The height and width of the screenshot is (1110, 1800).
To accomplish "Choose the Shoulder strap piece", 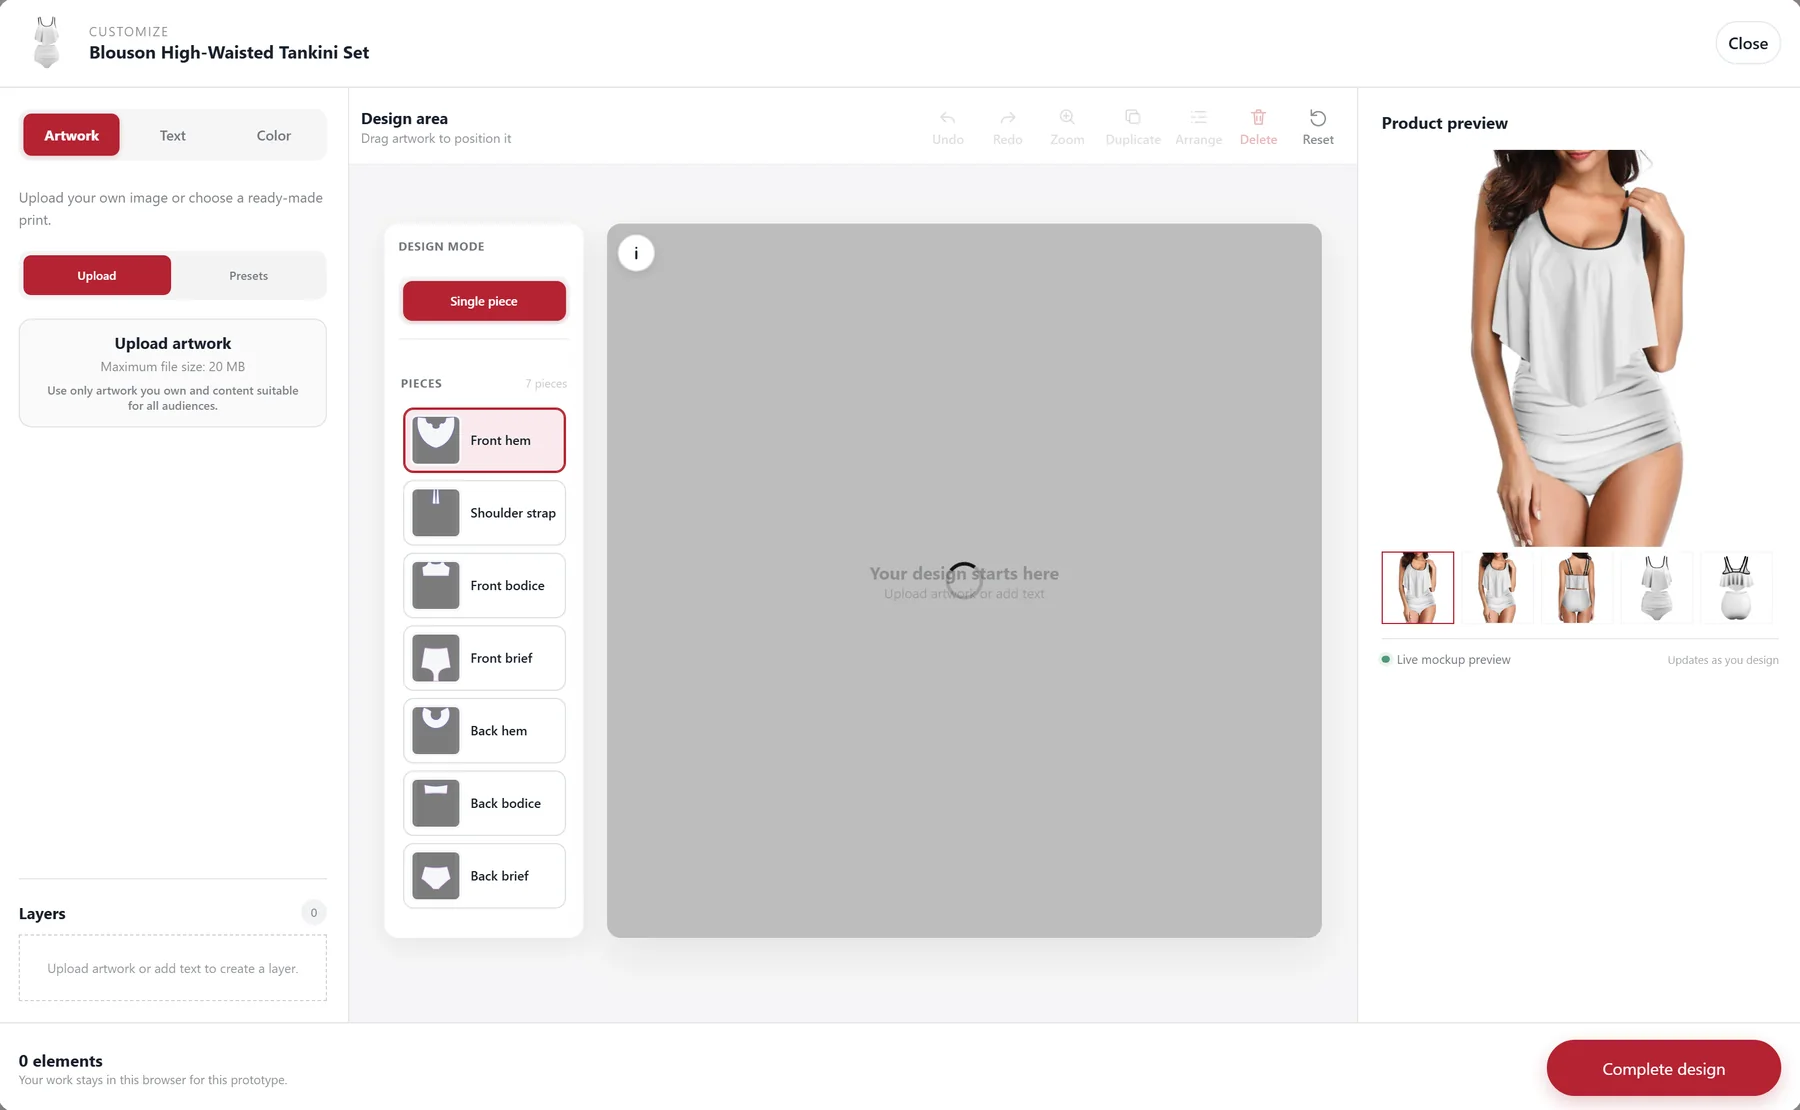I will click(484, 513).
